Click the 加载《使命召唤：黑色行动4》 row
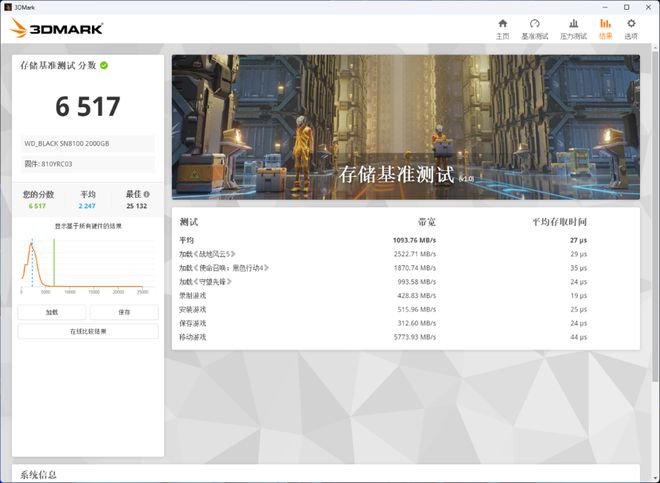Image resolution: width=660 pixels, height=483 pixels. (224, 268)
